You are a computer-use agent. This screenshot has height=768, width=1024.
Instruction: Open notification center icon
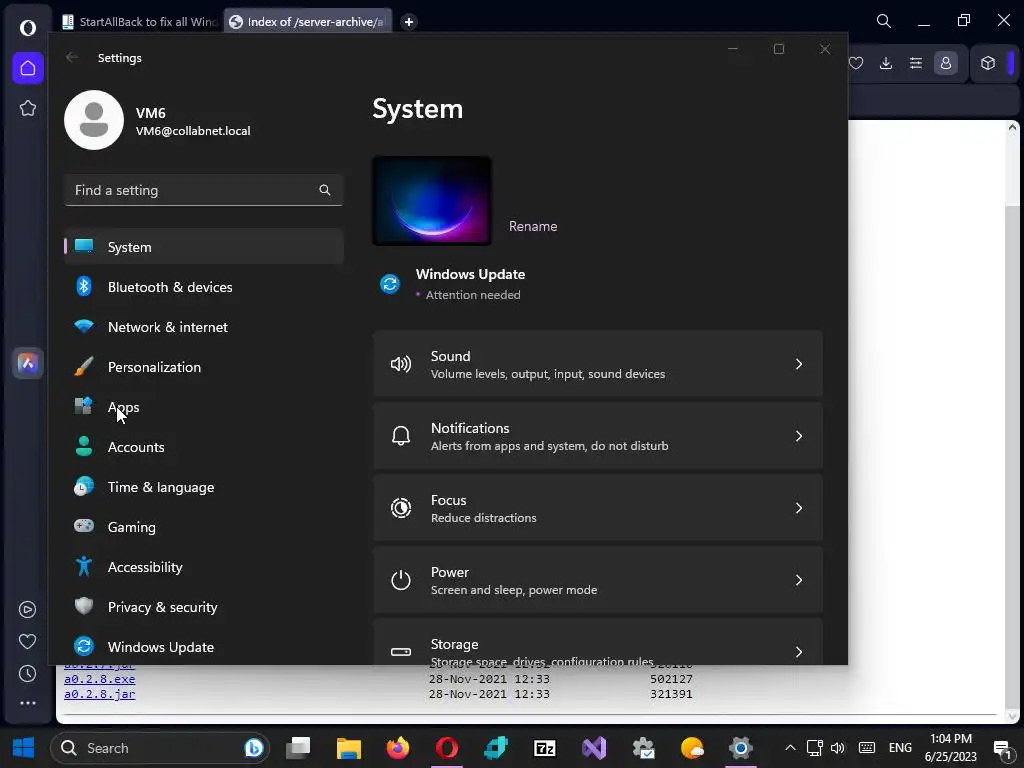pos(1002,748)
